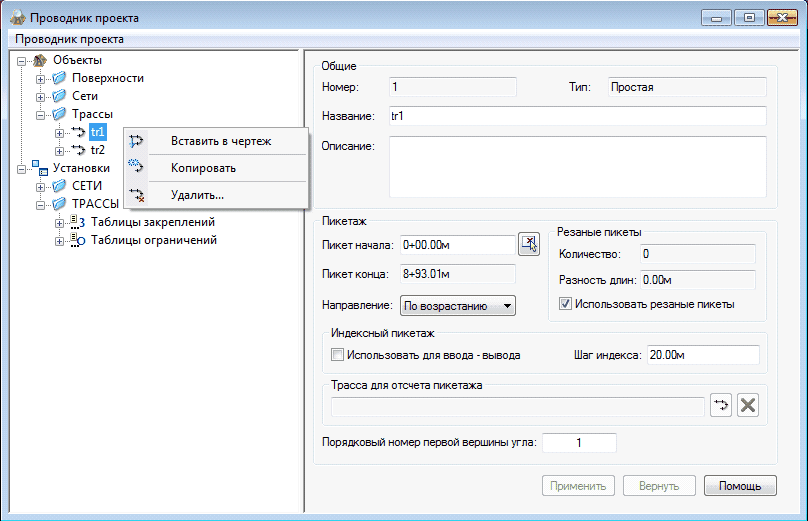Click the pick station point icon button
The height and width of the screenshot is (521, 808).
point(529,243)
